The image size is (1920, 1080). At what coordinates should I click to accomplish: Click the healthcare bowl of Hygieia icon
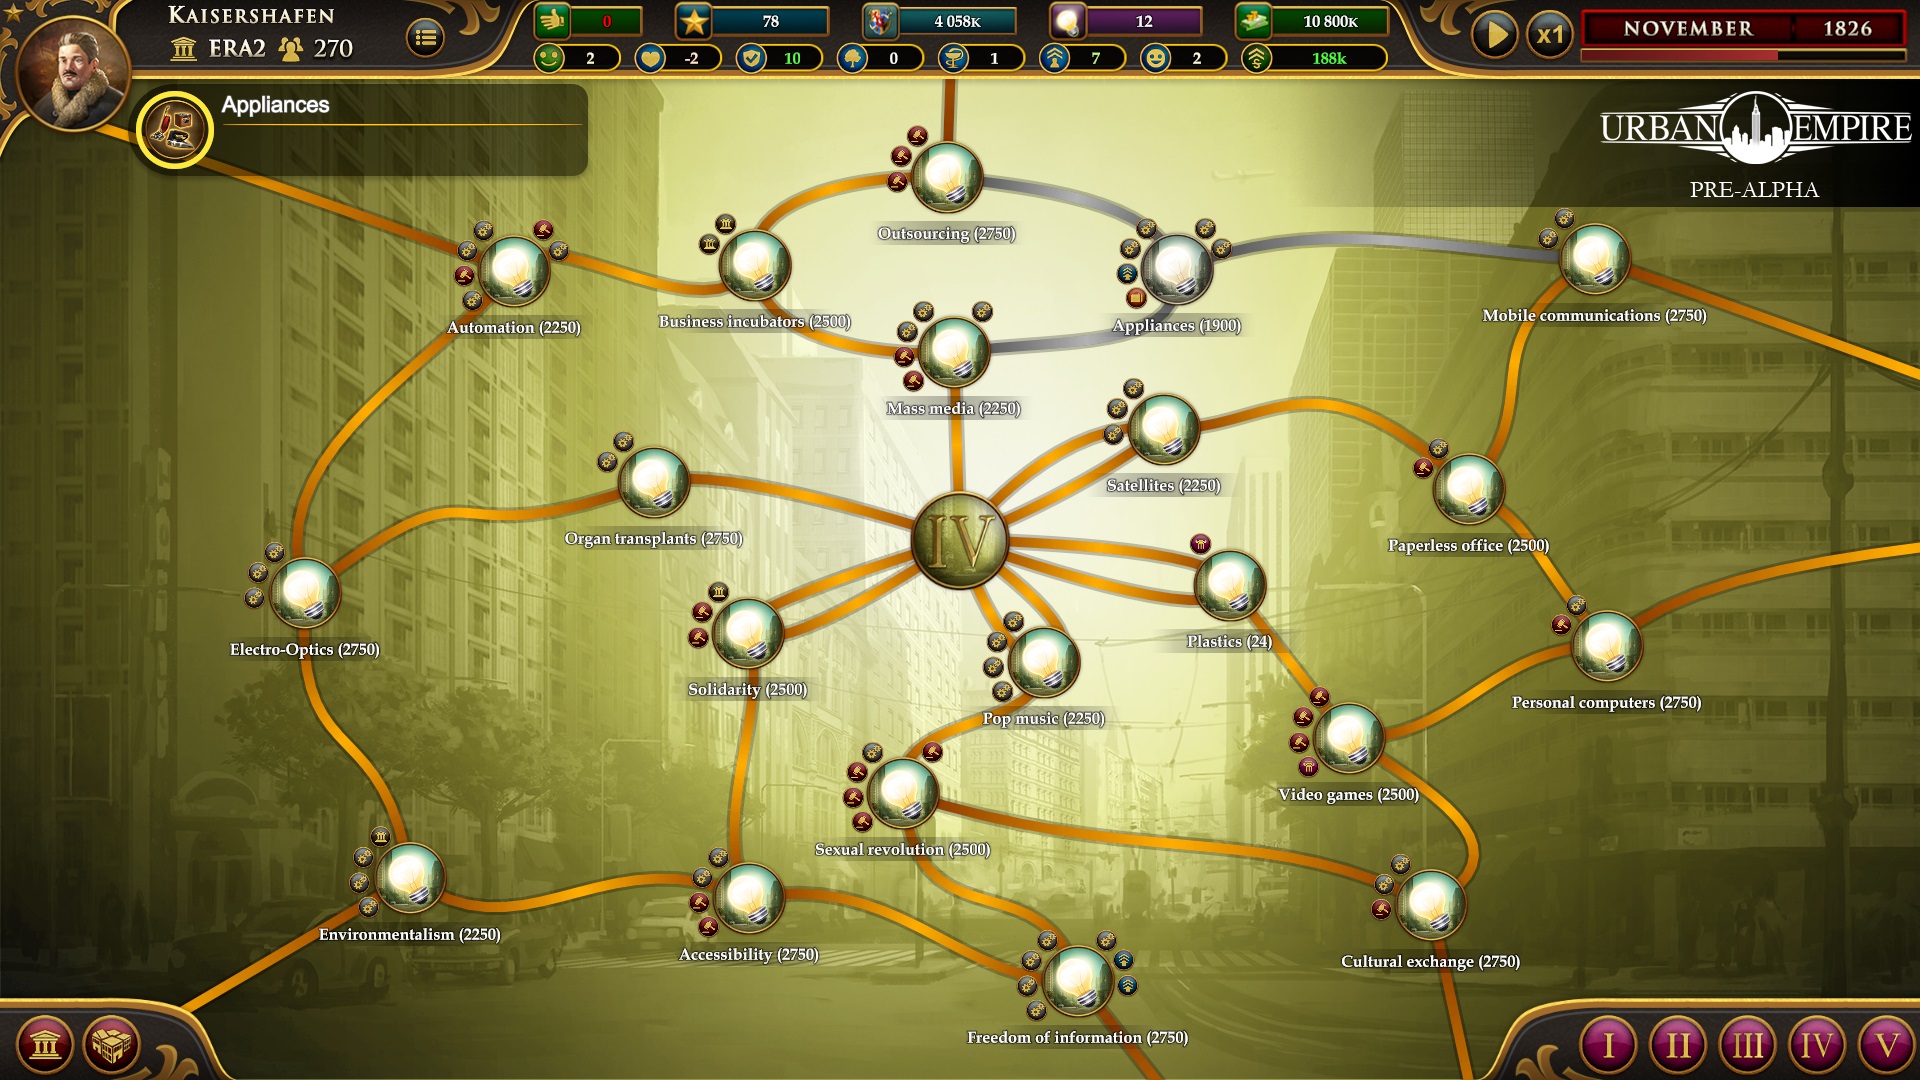(x=953, y=58)
